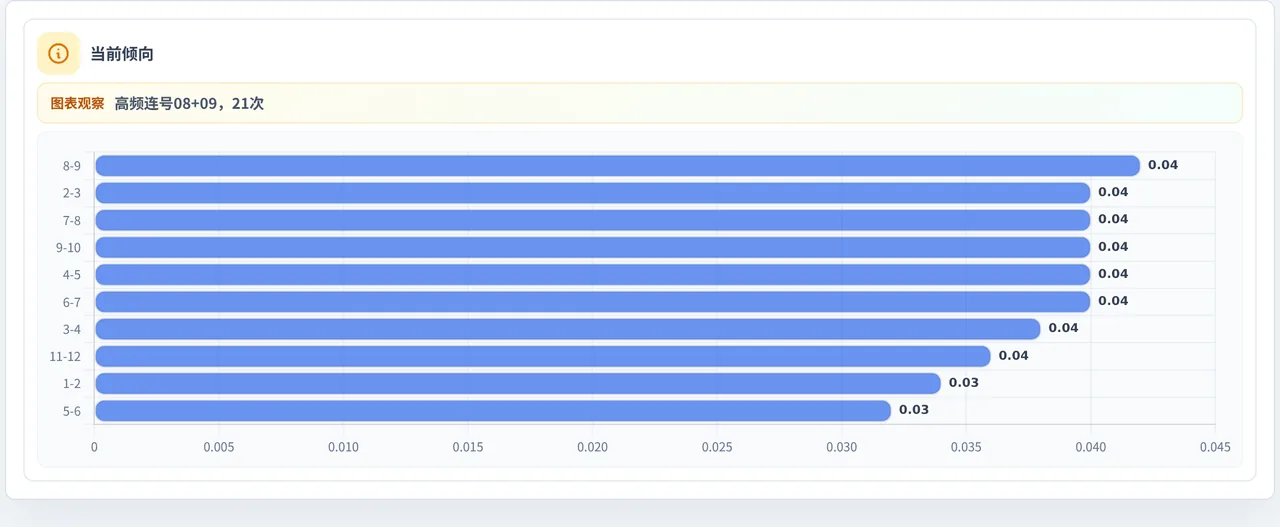This screenshot has height=527, width=1280.
Task: Select the 4-5 bar
Action: pyautogui.click(x=592, y=274)
